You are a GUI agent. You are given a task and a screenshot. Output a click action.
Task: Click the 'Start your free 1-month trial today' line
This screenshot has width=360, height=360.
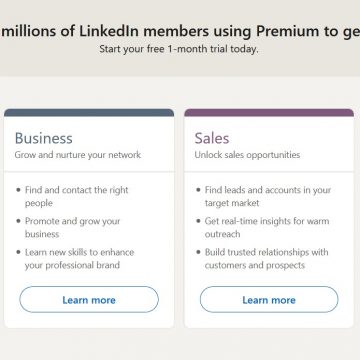click(x=179, y=49)
